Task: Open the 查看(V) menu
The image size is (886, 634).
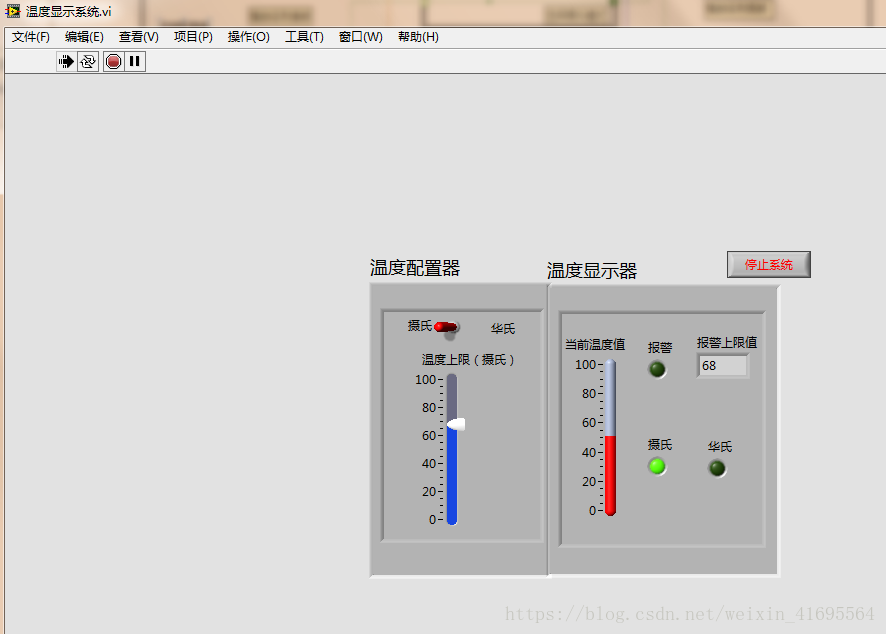Action: click(139, 37)
